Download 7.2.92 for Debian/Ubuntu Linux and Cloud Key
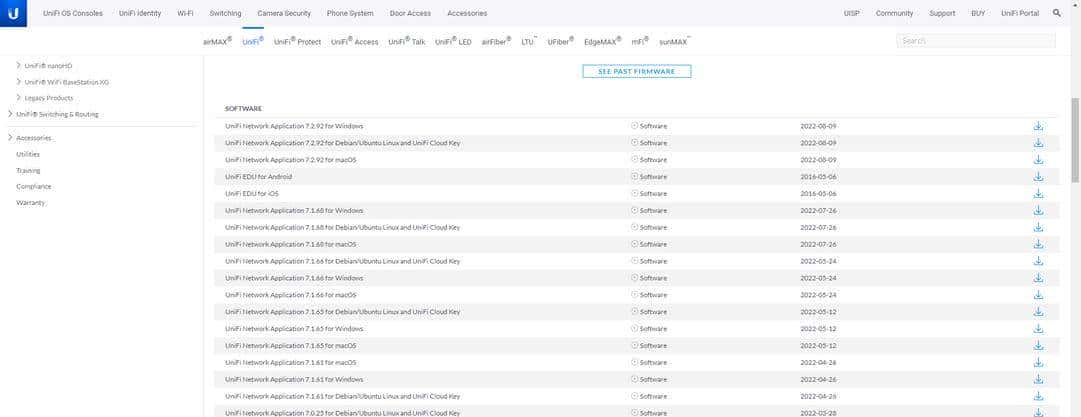Image resolution: width=1081 pixels, height=417 pixels. pyautogui.click(x=1038, y=143)
